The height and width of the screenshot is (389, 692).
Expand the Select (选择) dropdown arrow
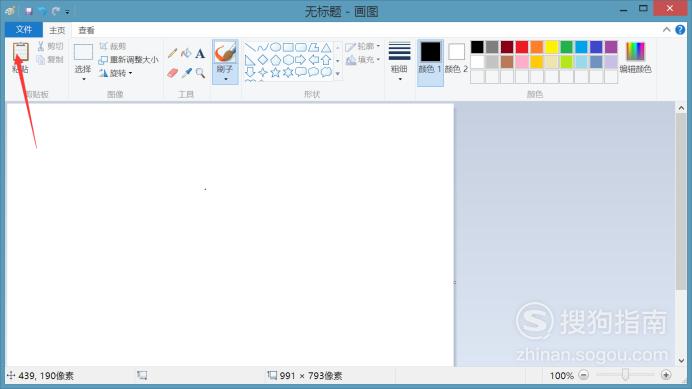coord(83,79)
